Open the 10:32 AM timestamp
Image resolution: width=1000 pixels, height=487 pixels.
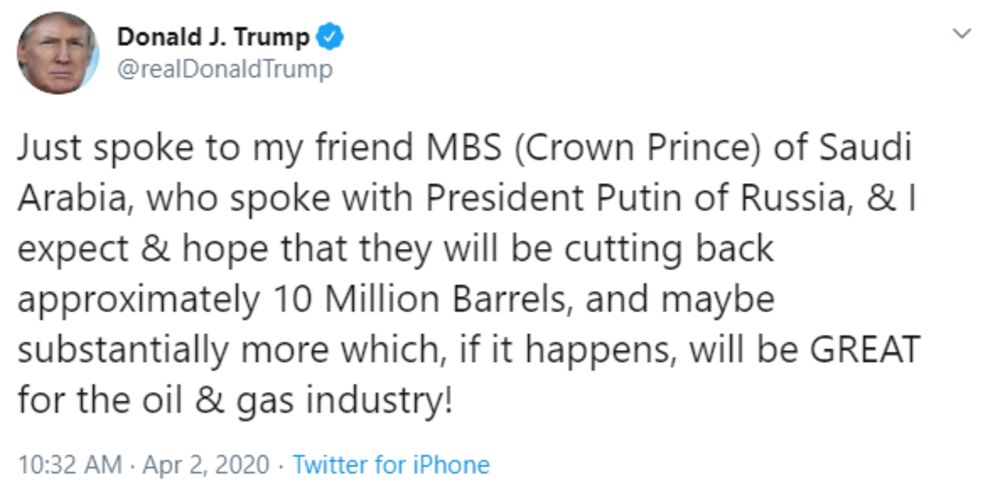(70, 465)
